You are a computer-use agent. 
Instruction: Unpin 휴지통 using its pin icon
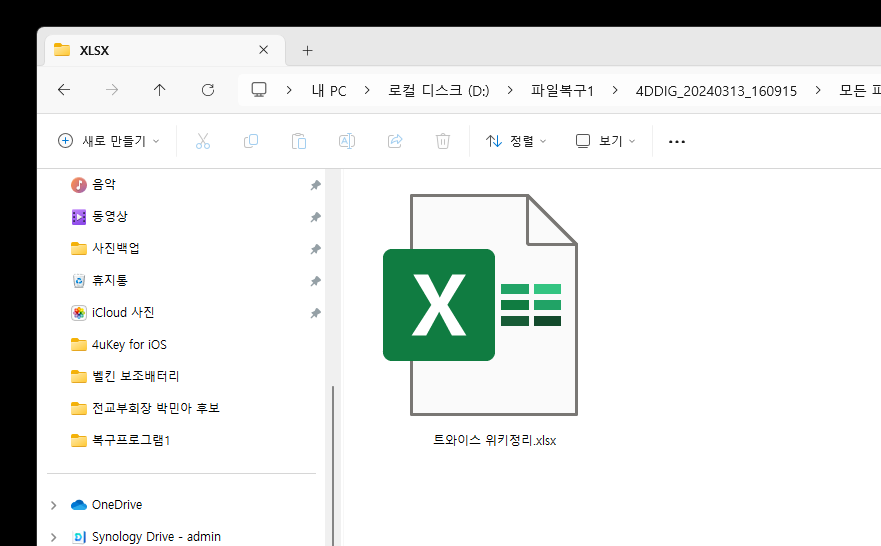[316, 281]
